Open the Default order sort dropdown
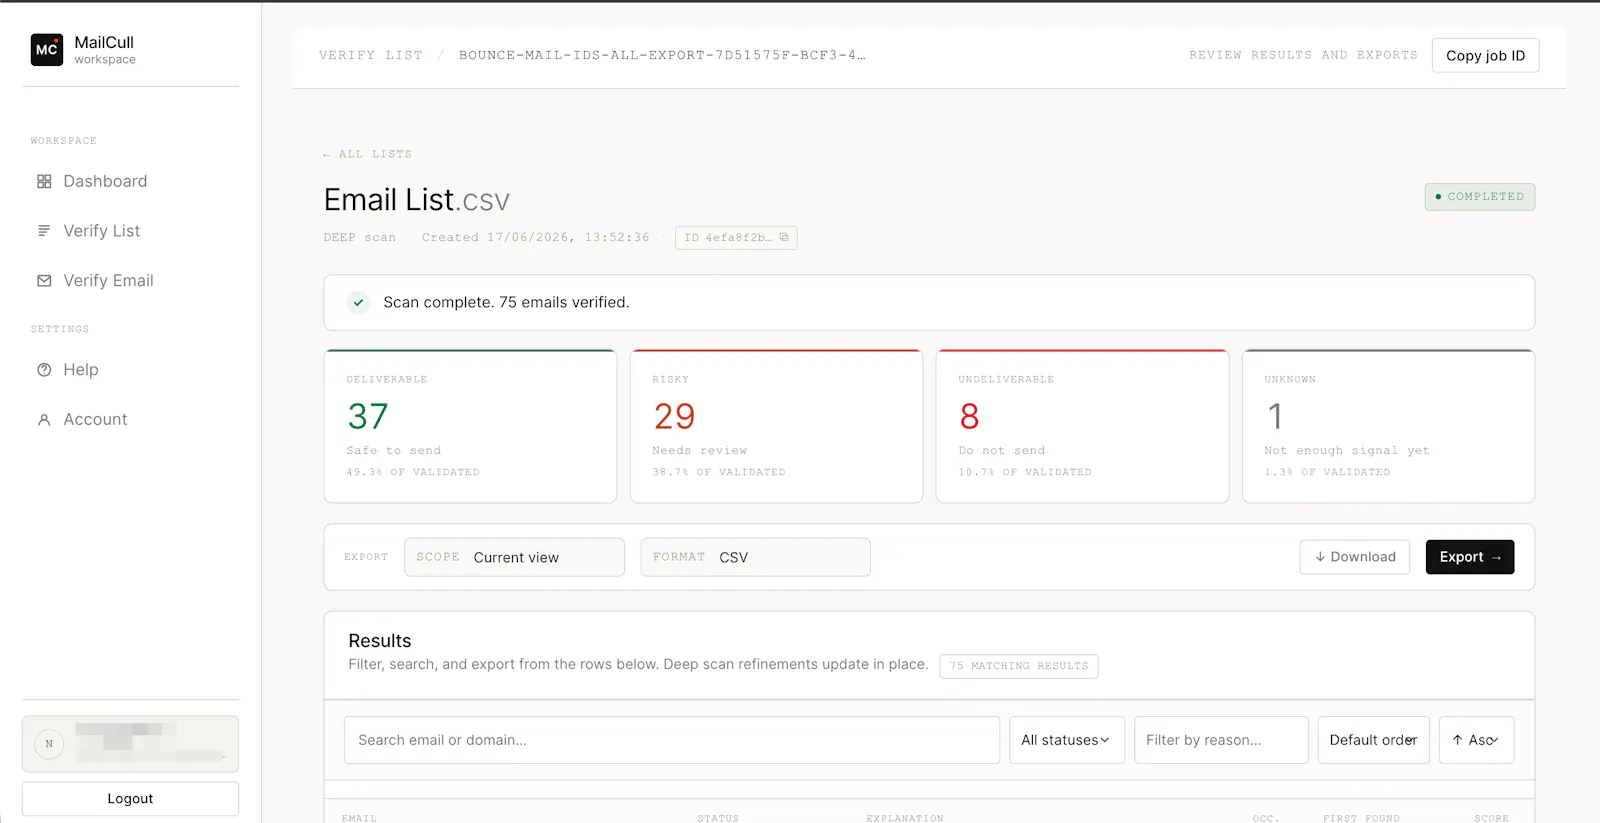This screenshot has width=1600, height=823. tap(1373, 740)
